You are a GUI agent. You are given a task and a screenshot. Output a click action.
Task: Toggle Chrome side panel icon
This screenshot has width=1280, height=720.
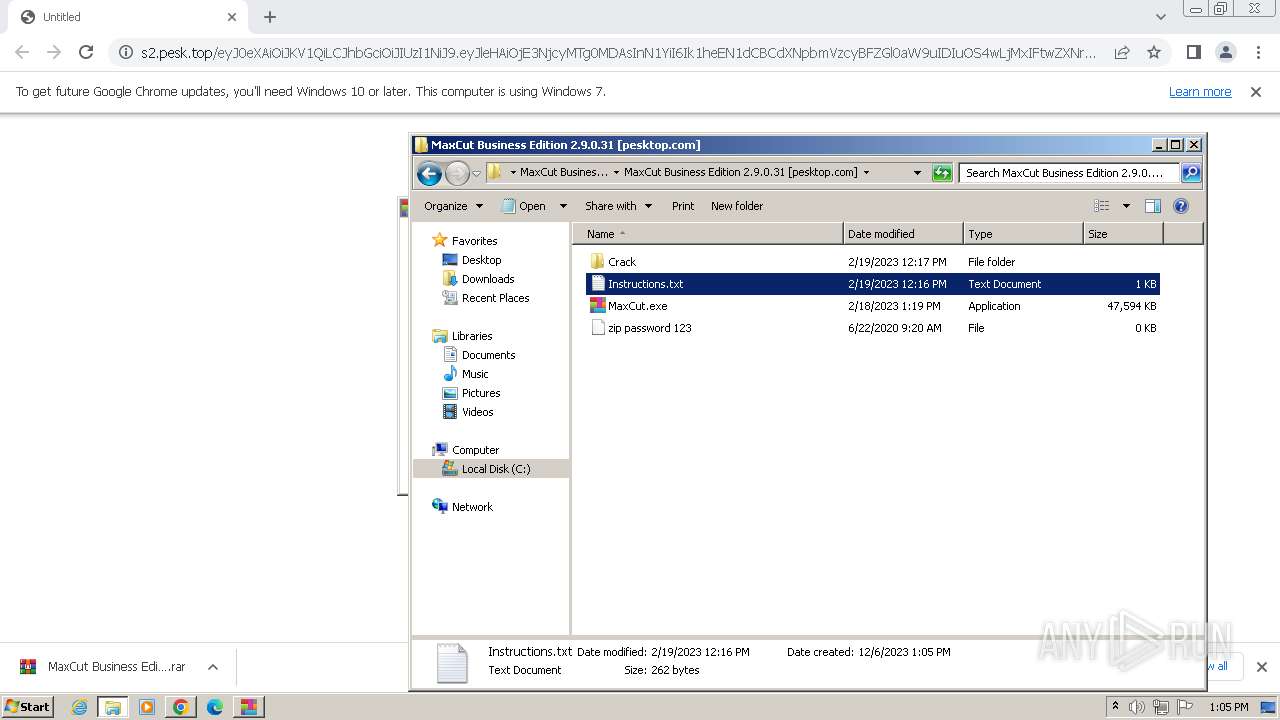[1193, 52]
